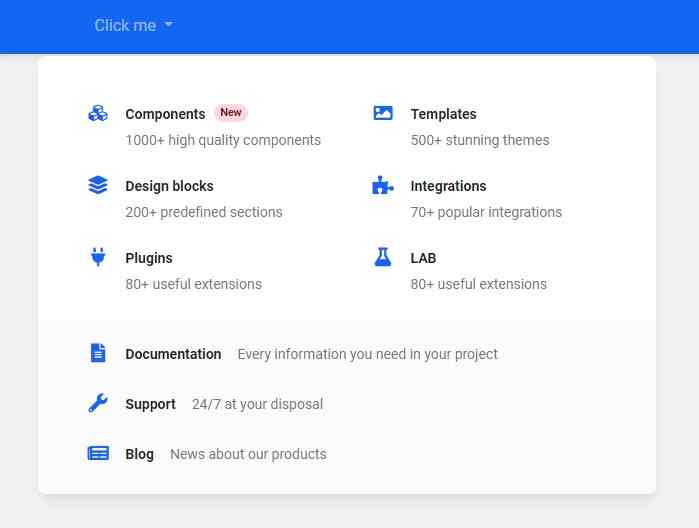Open the Documentation link
699x528 pixels.
(173, 354)
